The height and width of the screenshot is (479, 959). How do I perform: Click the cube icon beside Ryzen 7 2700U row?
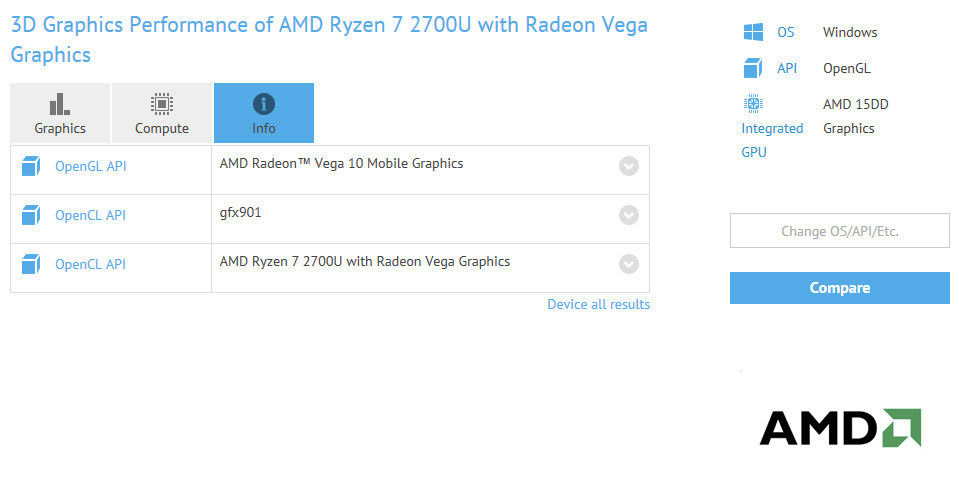[x=30, y=265]
